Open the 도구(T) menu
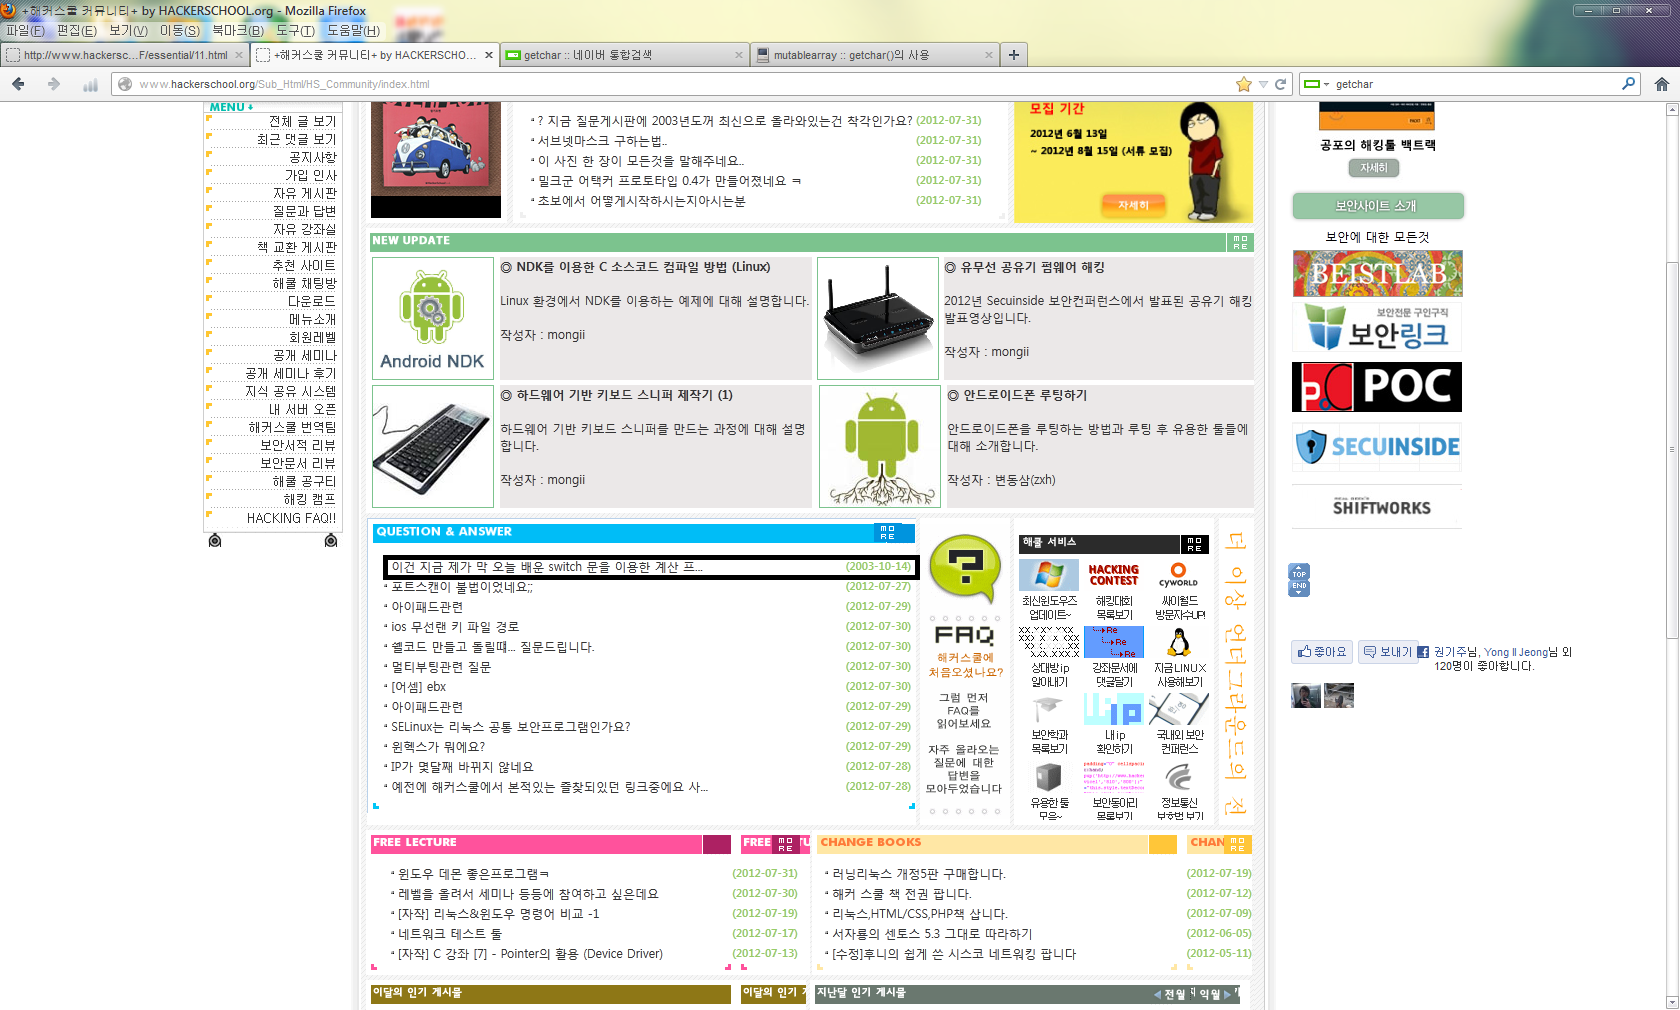Screen dimensions: 1680x1010 [295, 31]
